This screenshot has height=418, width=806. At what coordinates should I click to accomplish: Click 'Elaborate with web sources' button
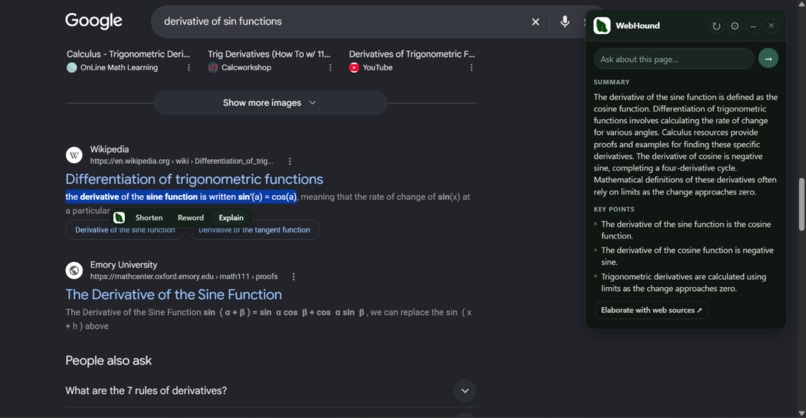click(x=651, y=310)
